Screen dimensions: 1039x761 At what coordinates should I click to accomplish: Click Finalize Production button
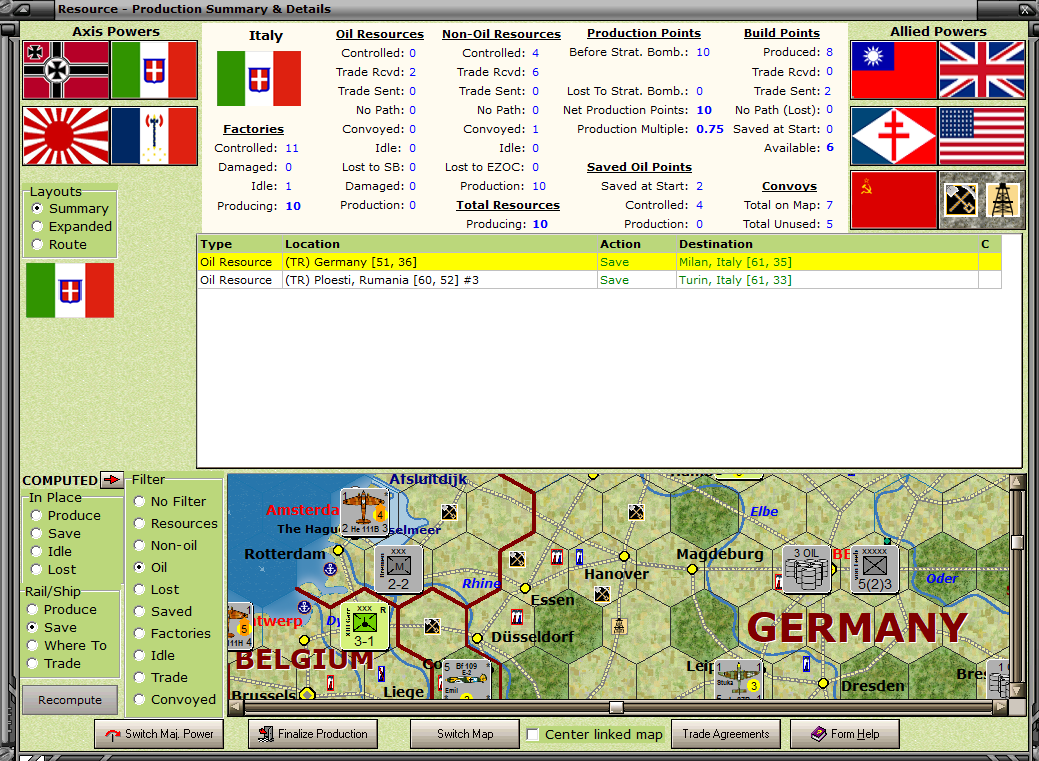pos(313,734)
